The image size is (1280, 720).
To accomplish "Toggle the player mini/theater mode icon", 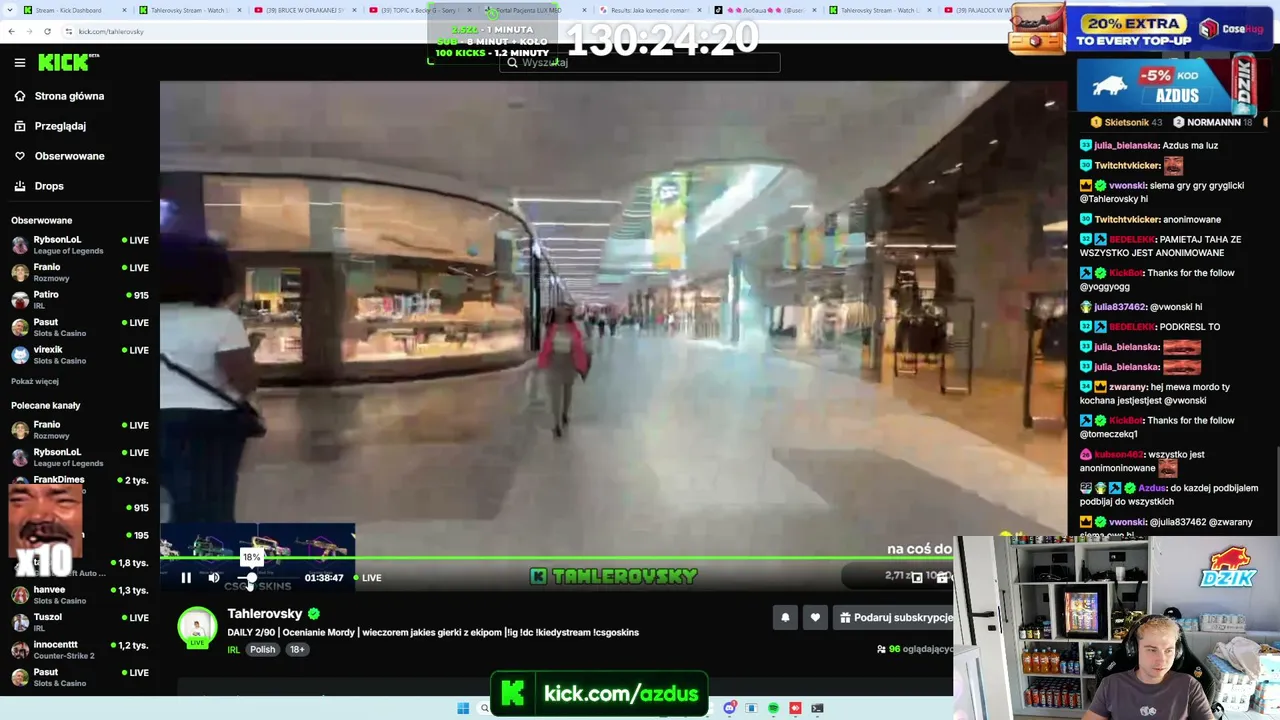I will 915,577.
